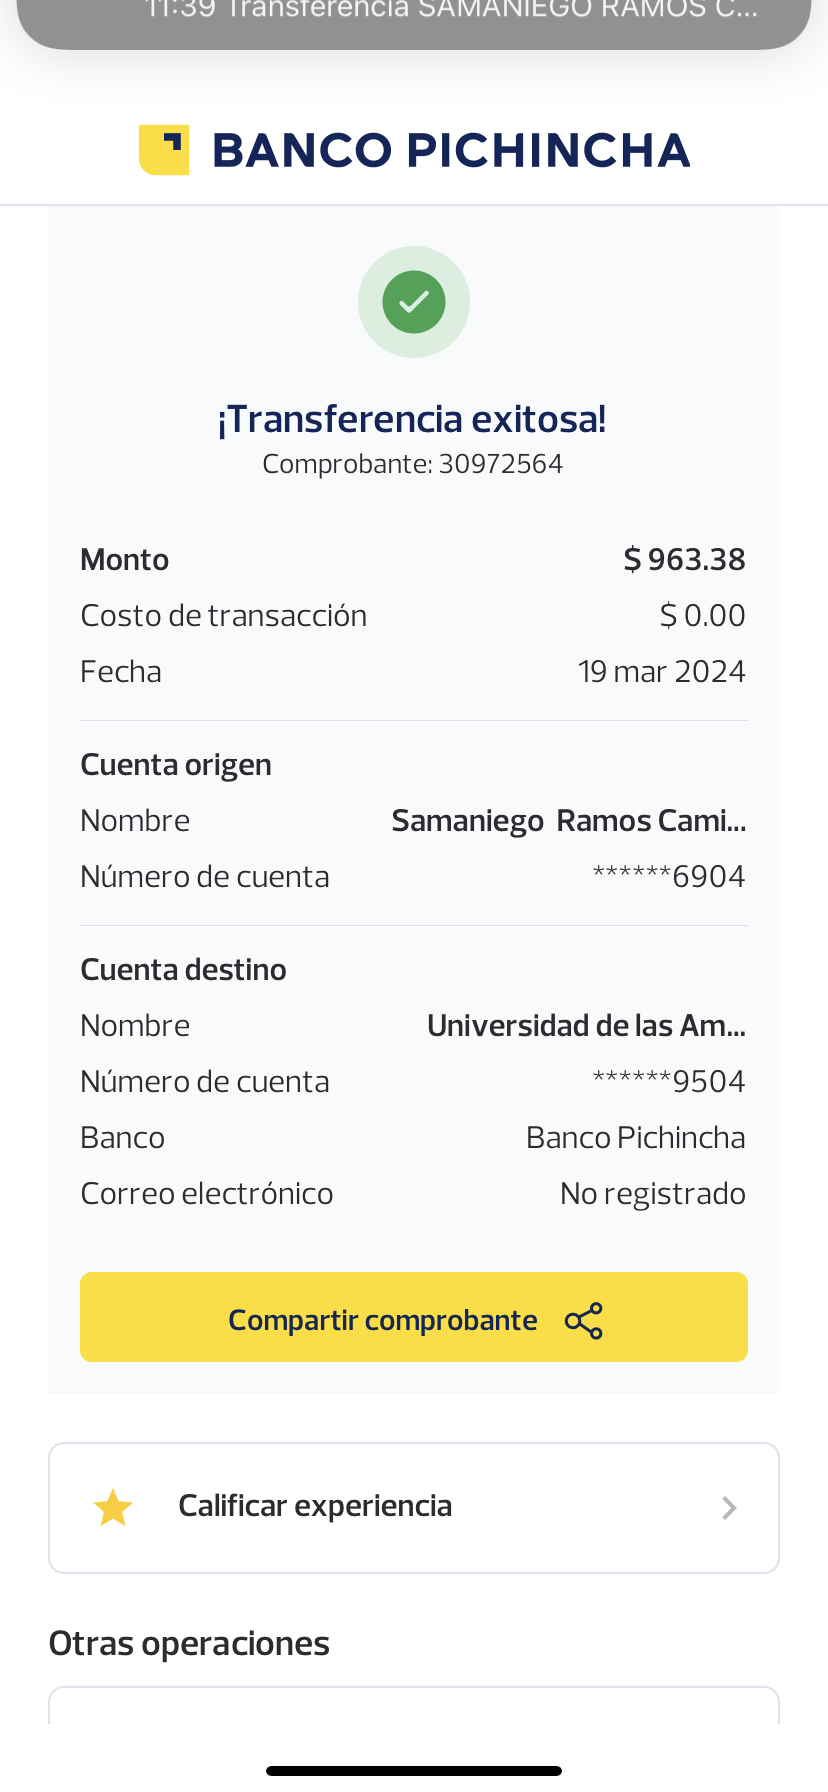This screenshot has width=828, height=1792.
Task: Tap the share icon on yellow button
Action: [584, 1321]
